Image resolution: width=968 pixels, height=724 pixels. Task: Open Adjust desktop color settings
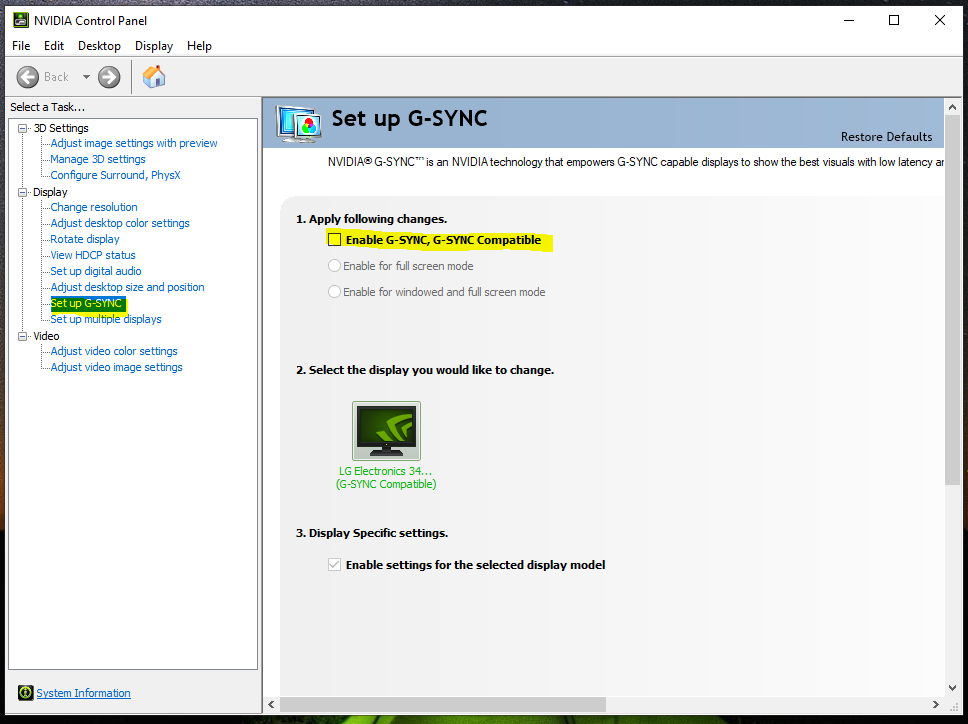(x=120, y=223)
